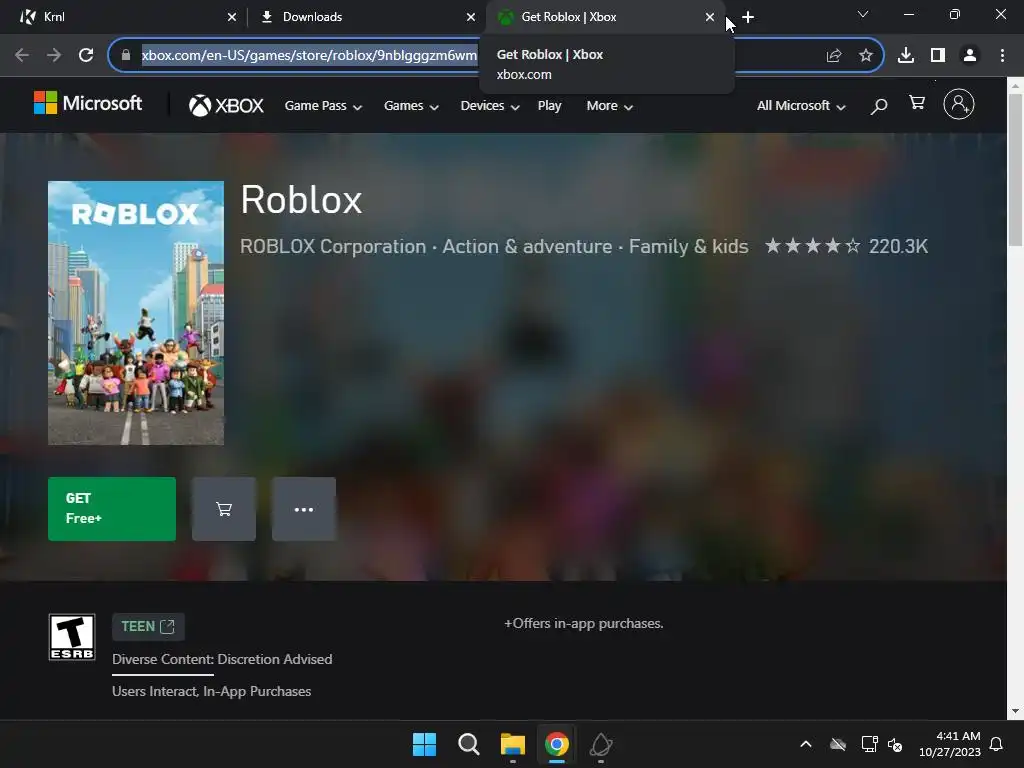The height and width of the screenshot is (768, 1024).
Task: Open the TEEN rating link
Action: 148,626
